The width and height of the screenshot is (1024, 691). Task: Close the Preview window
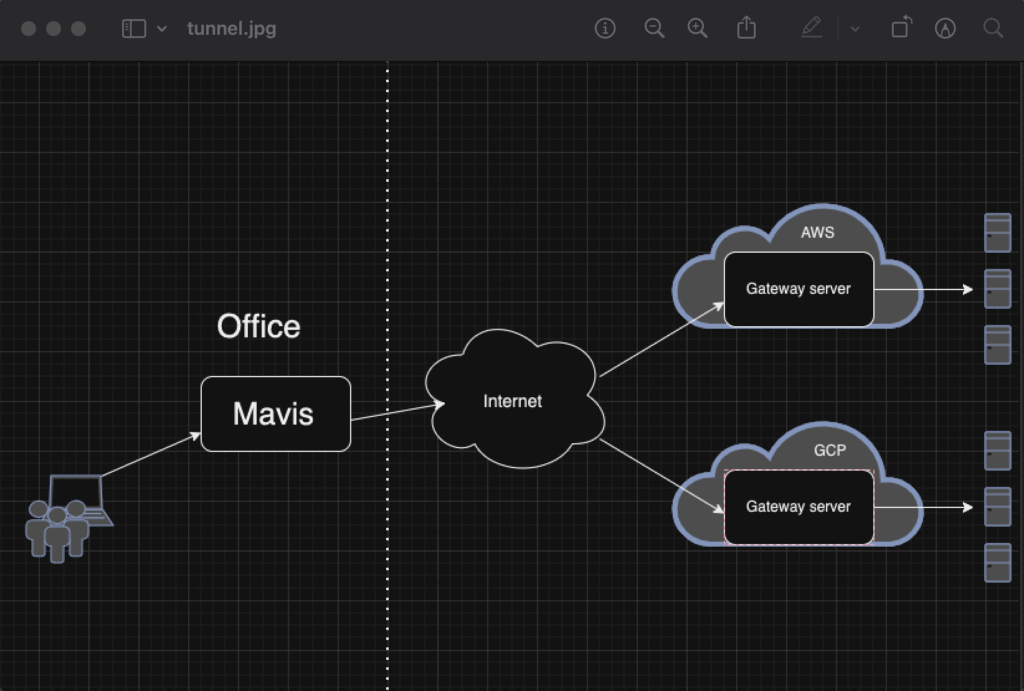click(28, 29)
